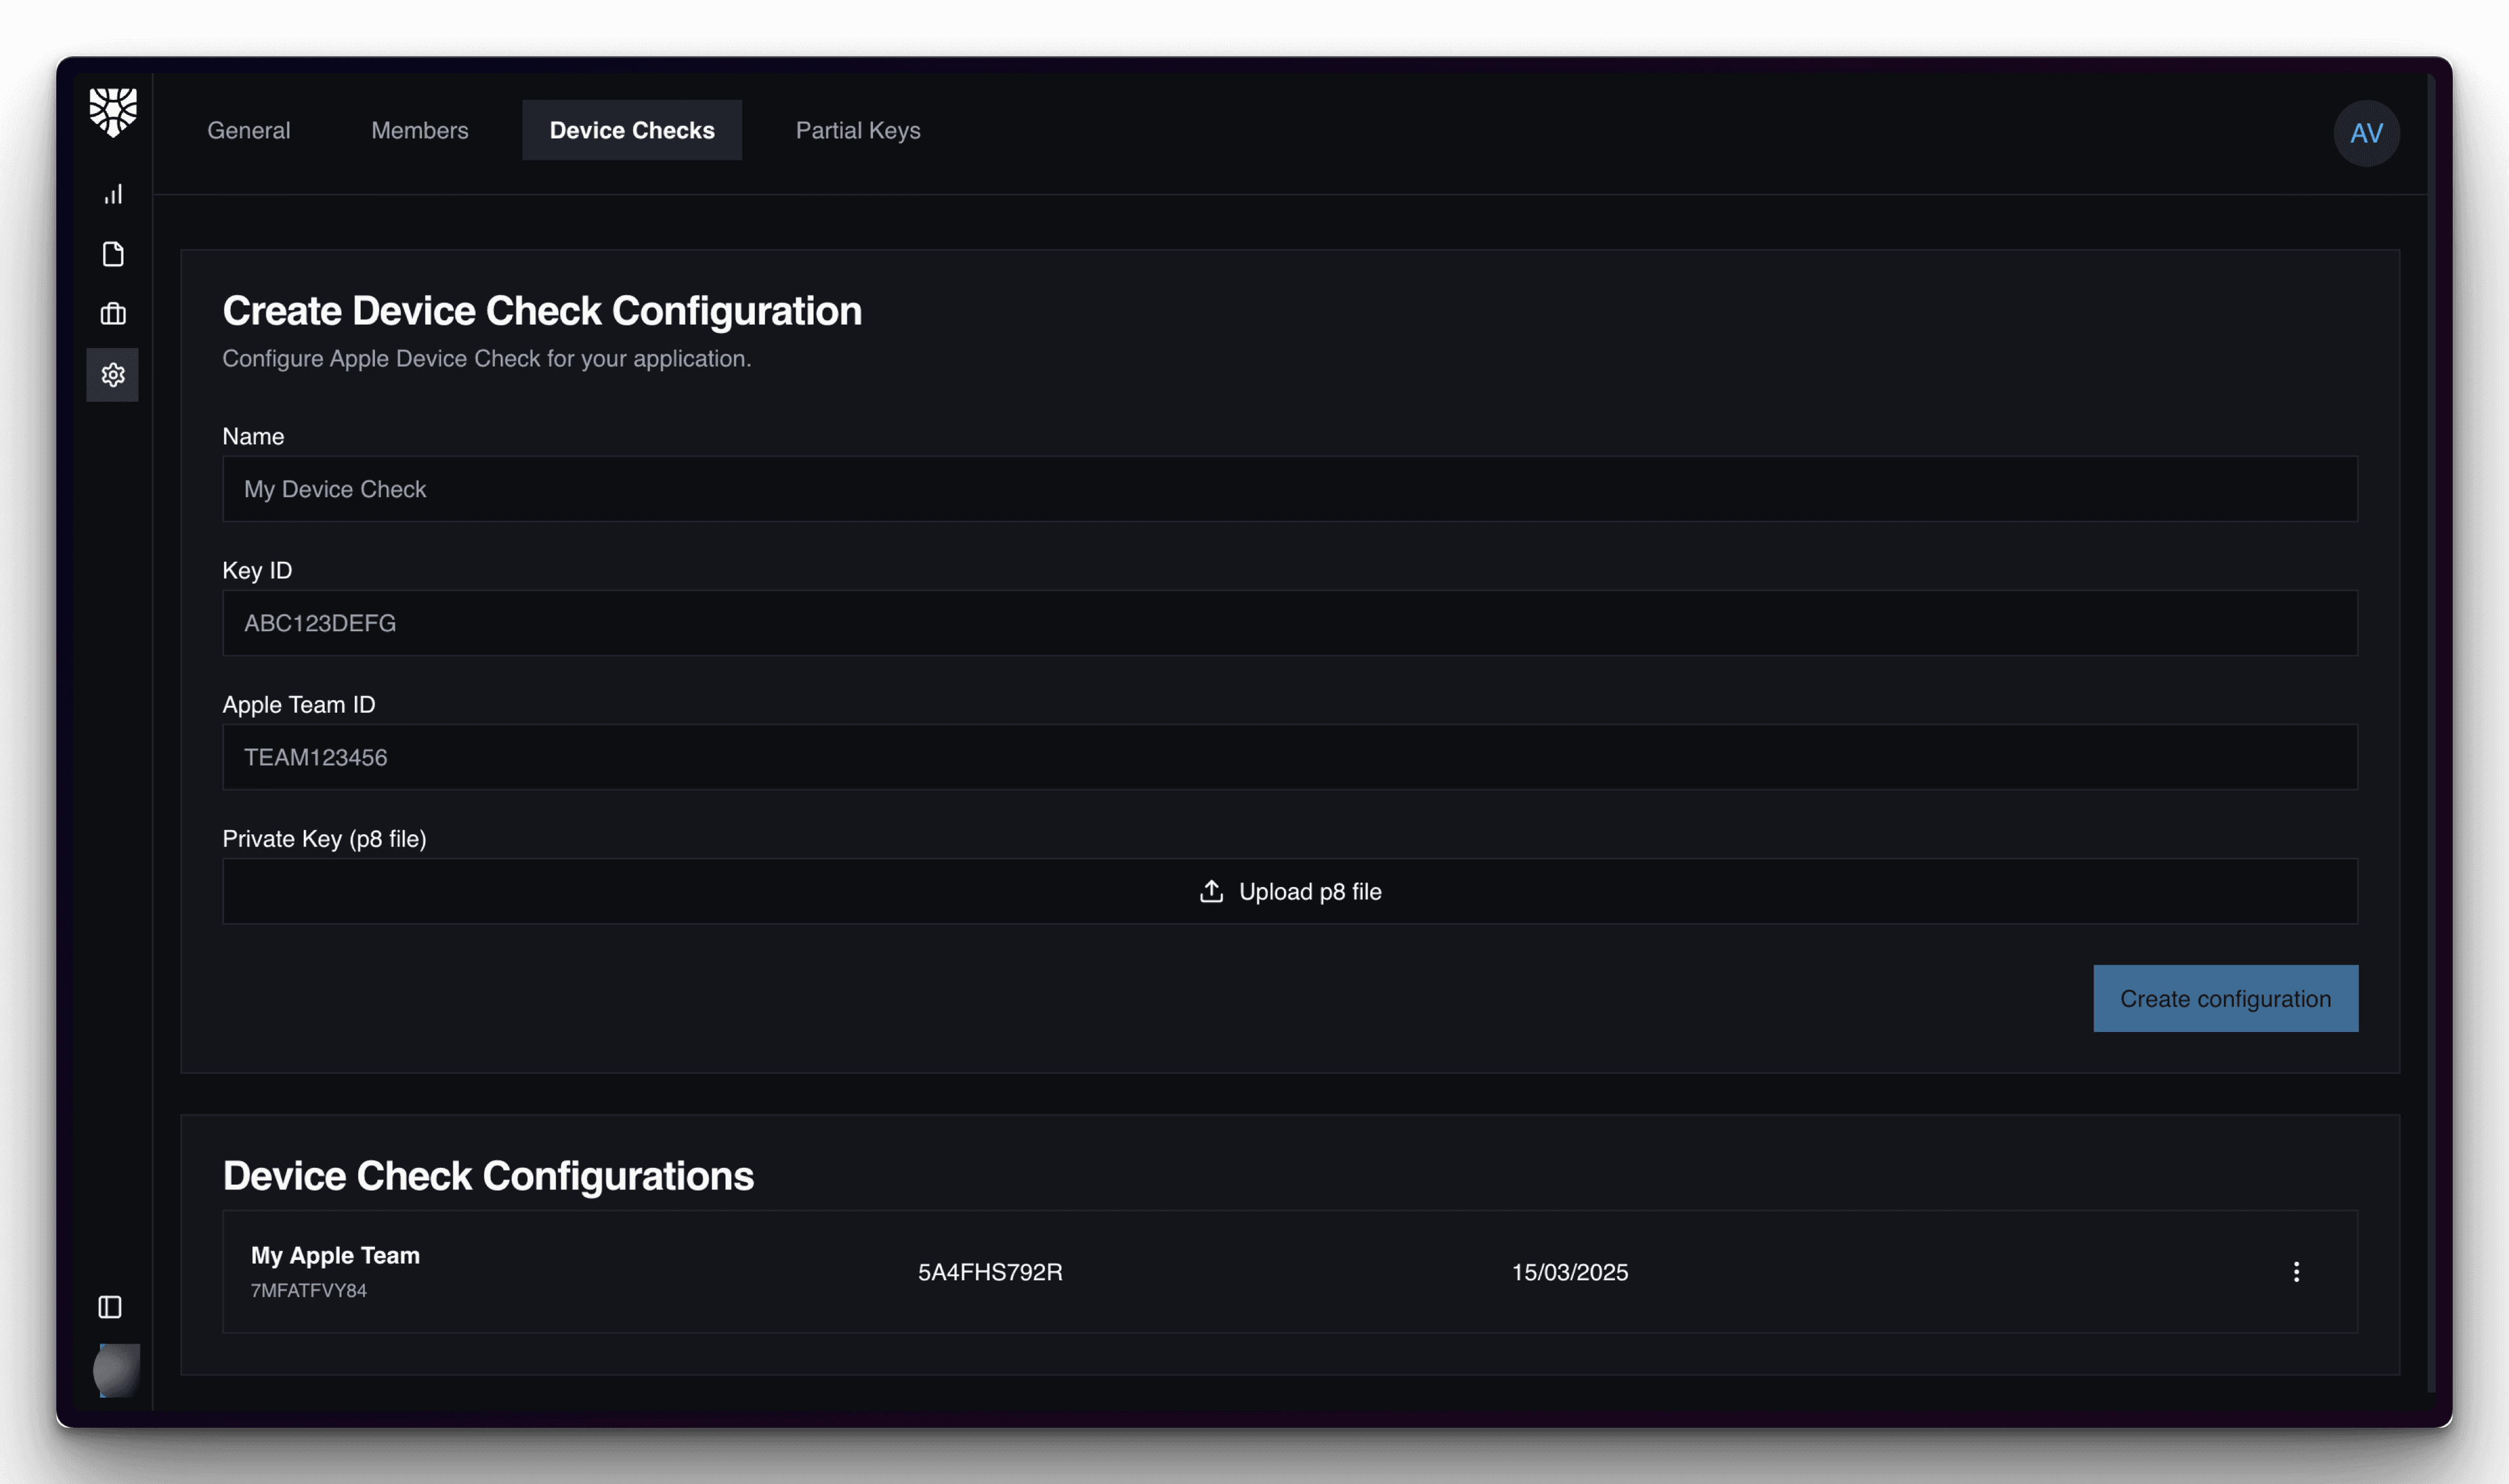2509x1484 pixels.
Task: Switch to the Members tab
Action: (419, 130)
